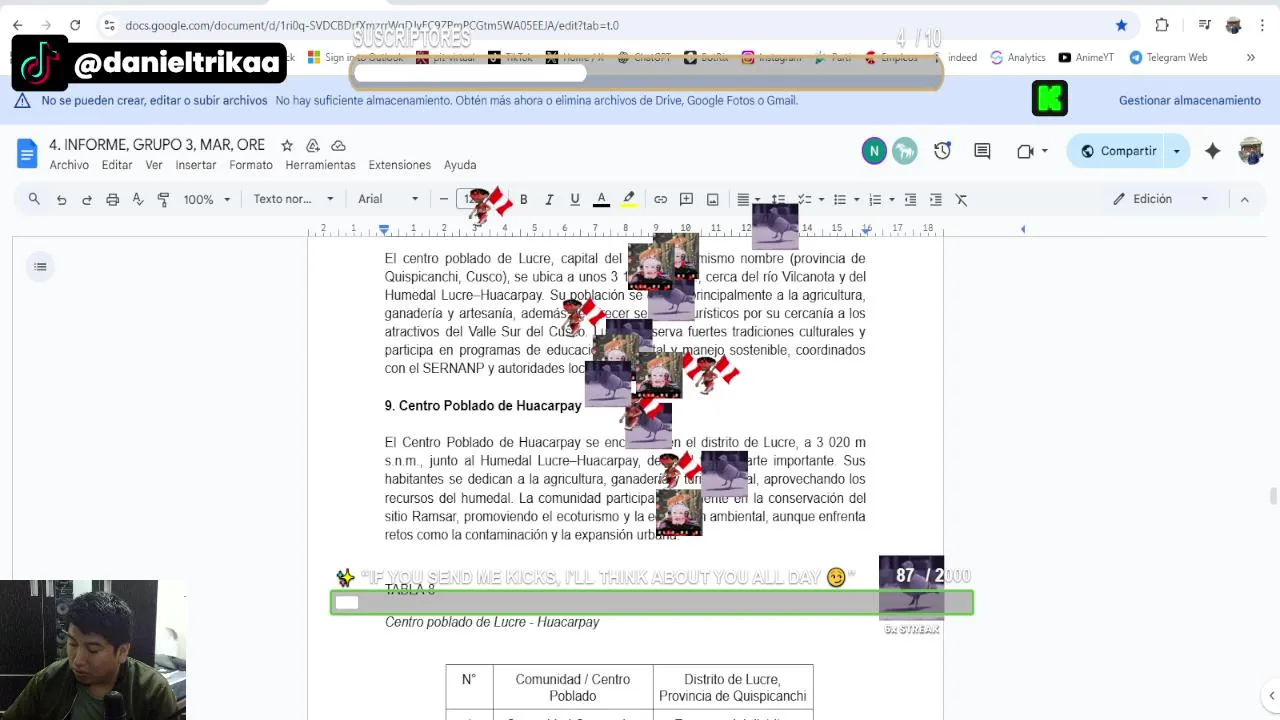Image resolution: width=1280 pixels, height=720 pixels.
Task: Apply a bulleted list
Action: pyautogui.click(x=840, y=199)
